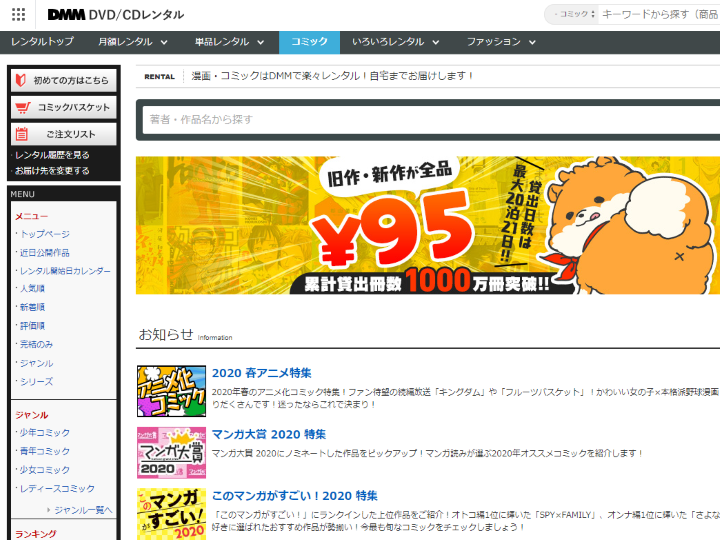The height and width of the screenshot is (540, 720).
Task: Select the コミック navigation tab
Action: (x=309, y=42)
